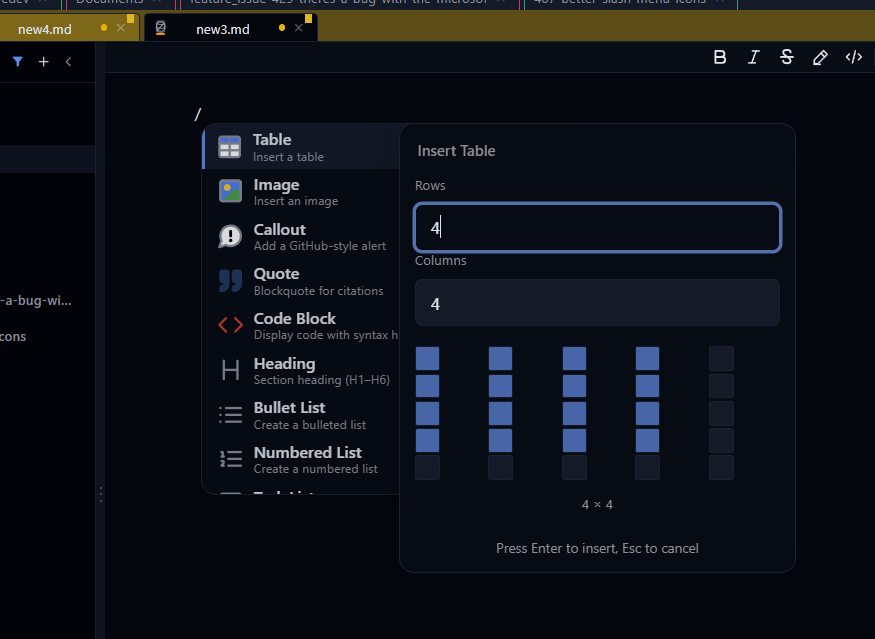Switch to the new4.md tab

coord(45,29)
